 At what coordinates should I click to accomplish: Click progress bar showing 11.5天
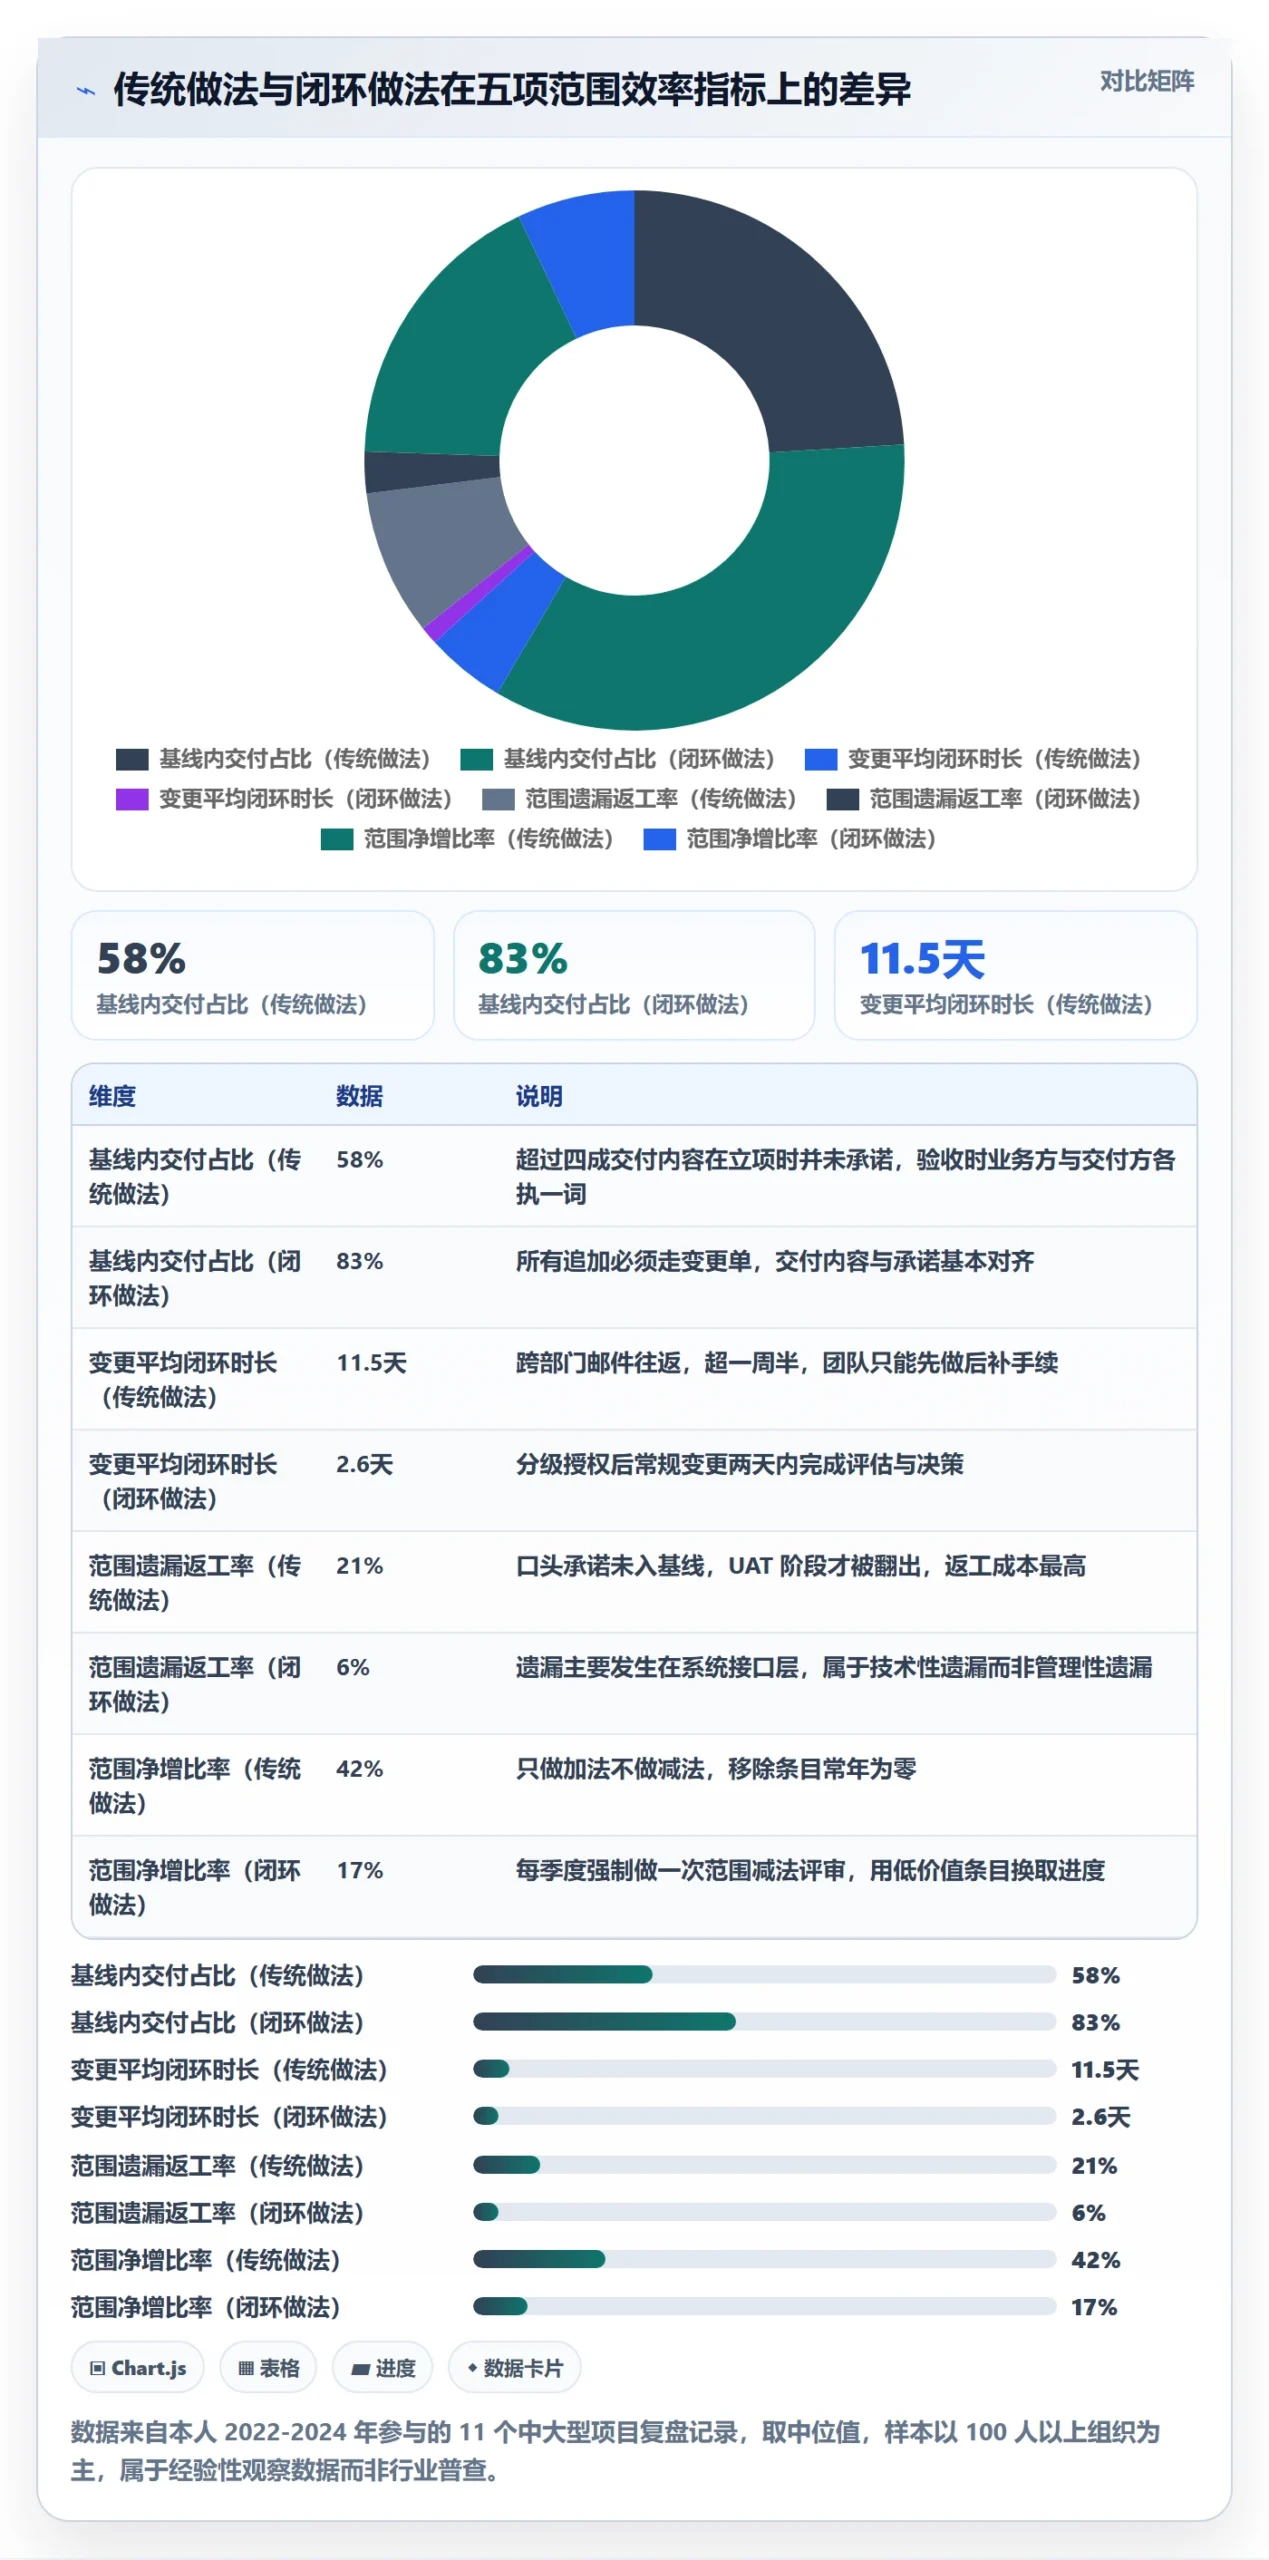tap(765, 2069)
